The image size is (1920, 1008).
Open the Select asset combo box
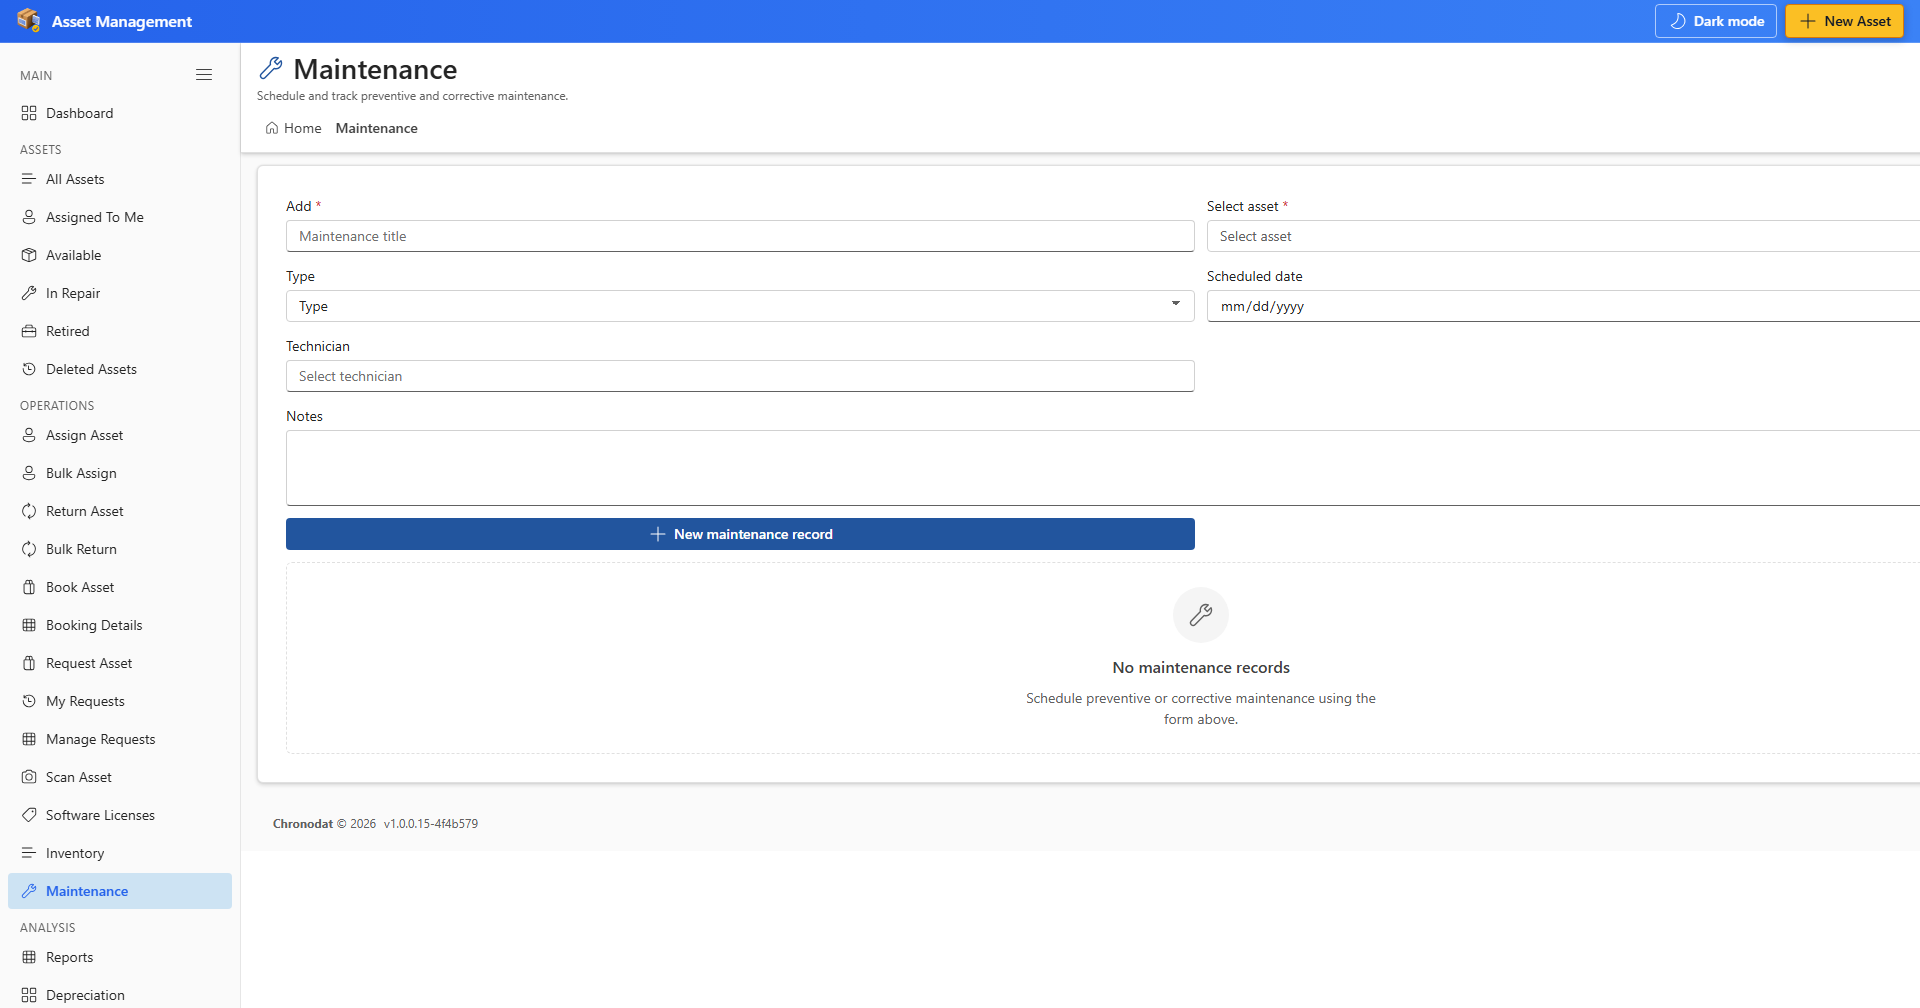coord(1563,236)
